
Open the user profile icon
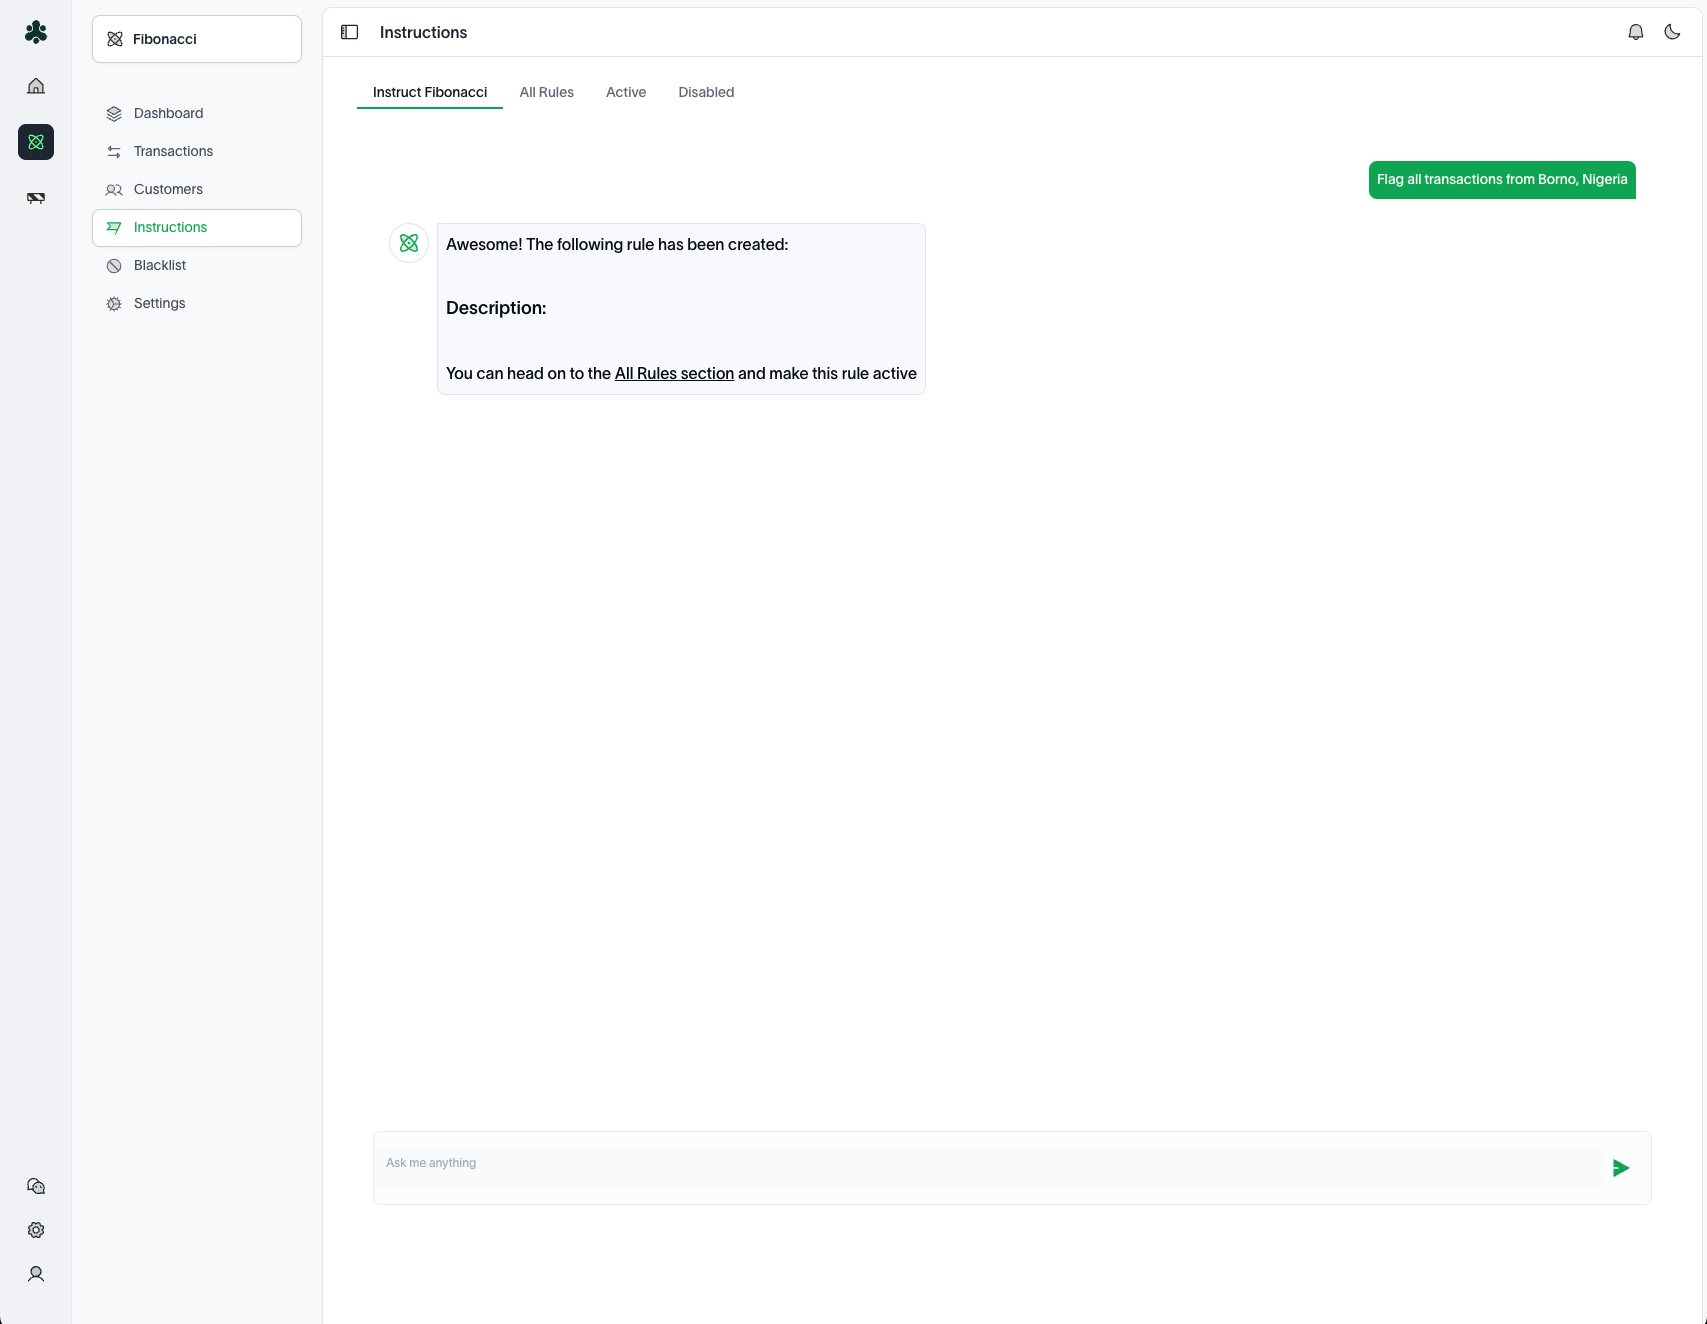36,1274
